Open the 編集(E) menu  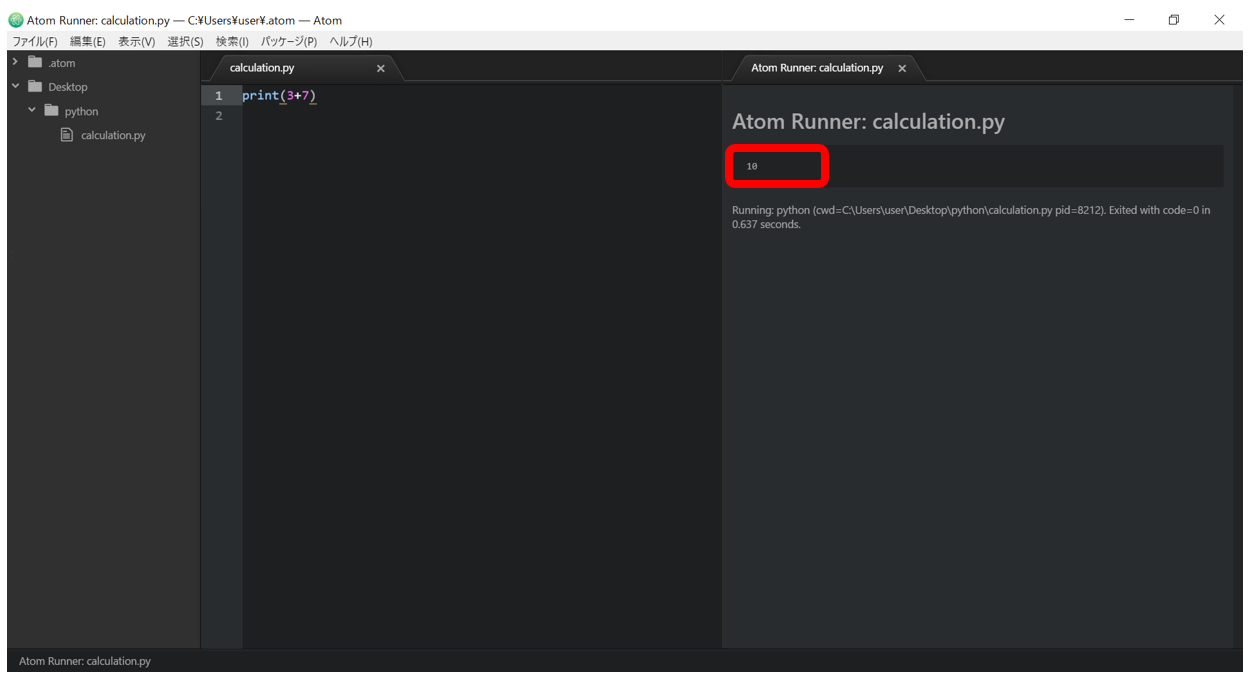coord(87,42)
